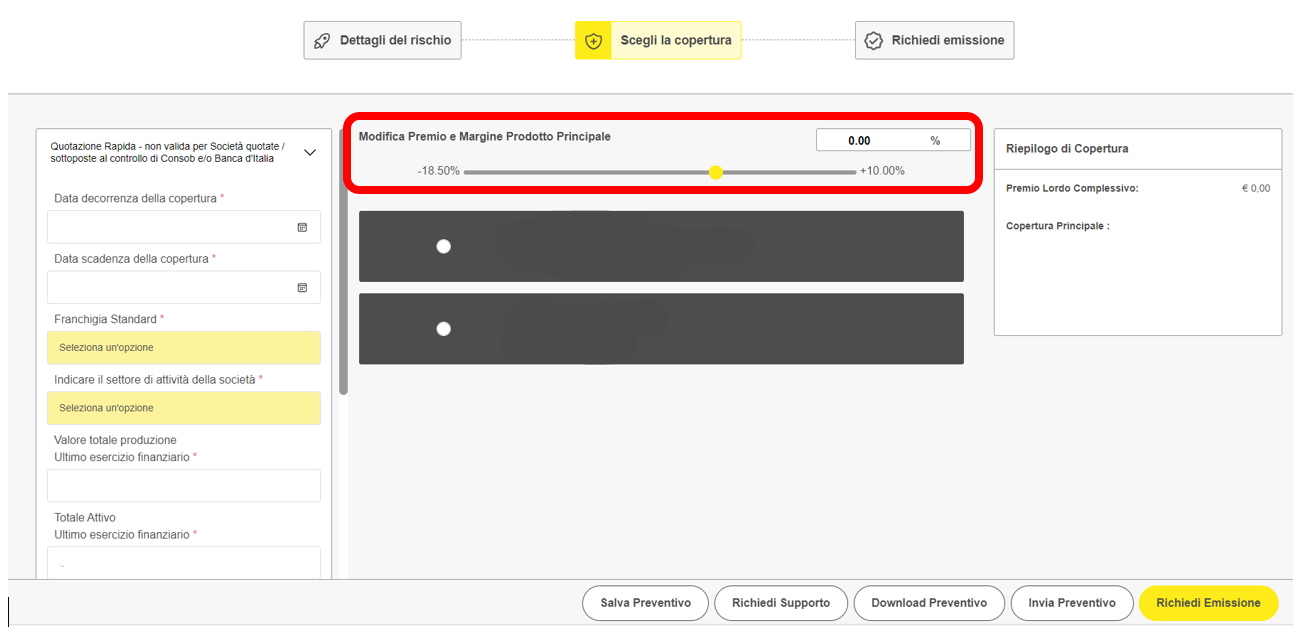Image resolution: width=1299 pixels, height=635 pixels.
Task: Click the Valore totale produzione input field
Action: pyautogui.click(x=184, y=486)
